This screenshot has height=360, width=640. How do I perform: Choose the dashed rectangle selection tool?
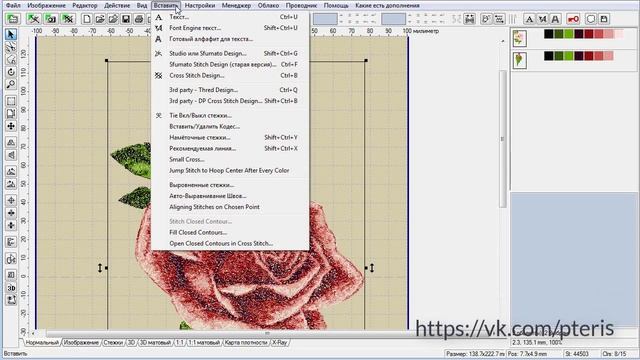(x=11, y=101)
